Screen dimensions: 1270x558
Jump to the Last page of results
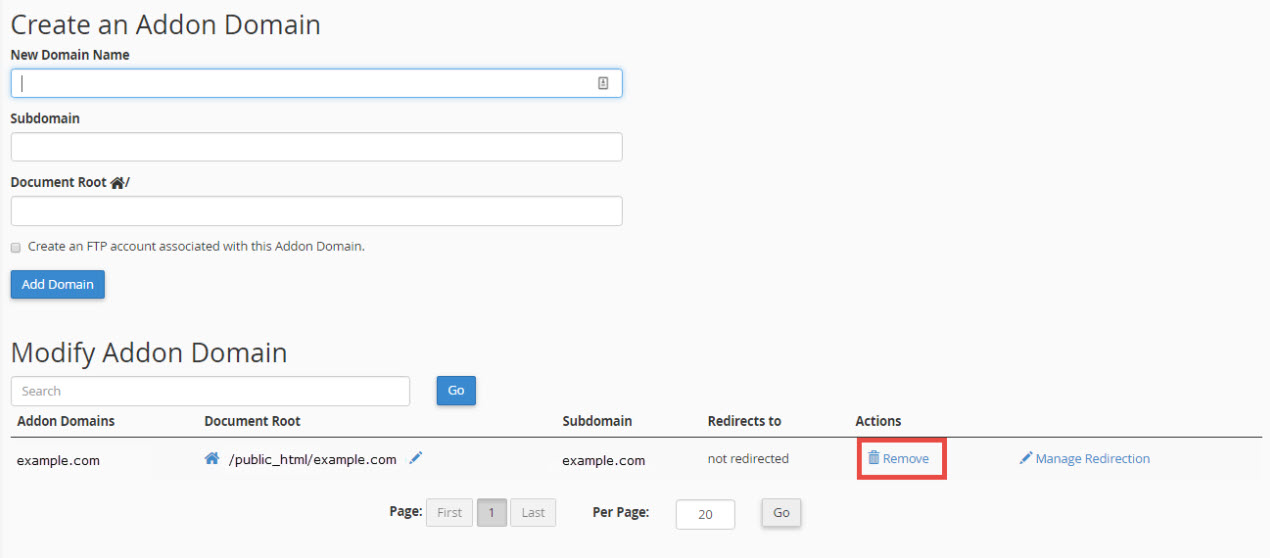point(533,513)
